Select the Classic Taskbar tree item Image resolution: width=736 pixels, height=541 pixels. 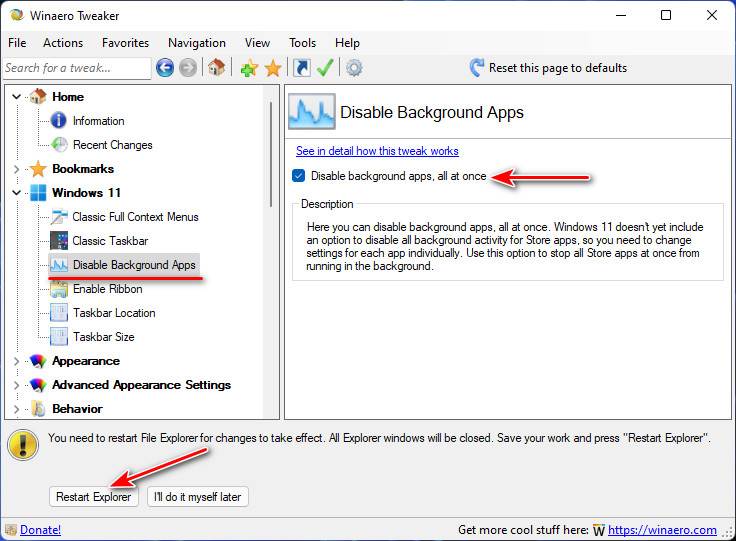click(110, 241)
